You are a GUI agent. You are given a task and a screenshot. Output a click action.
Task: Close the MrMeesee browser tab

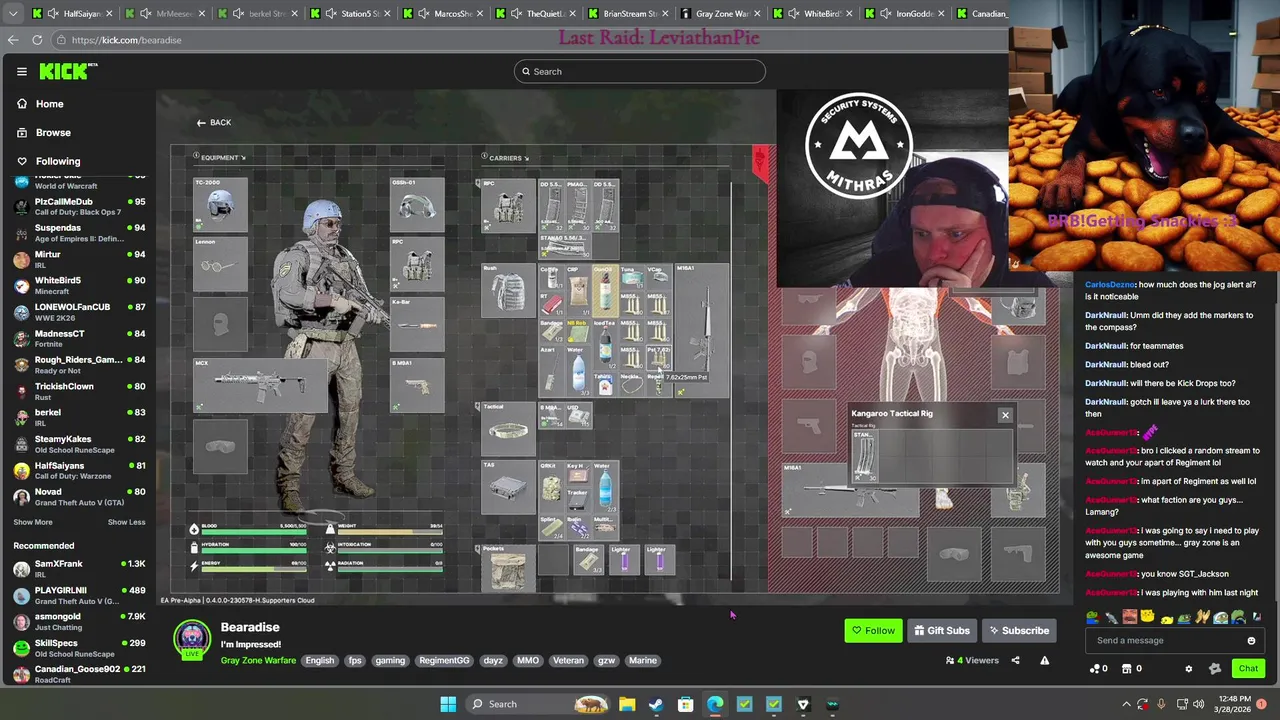pyautogui.click(x=203, y=14)
